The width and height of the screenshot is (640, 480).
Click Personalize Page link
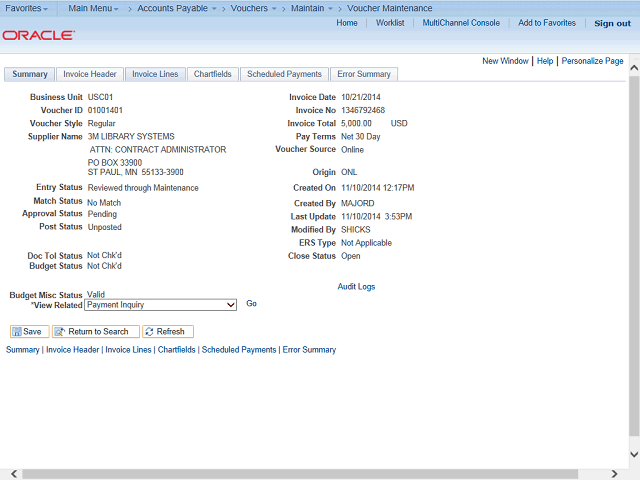pos(592,61)
